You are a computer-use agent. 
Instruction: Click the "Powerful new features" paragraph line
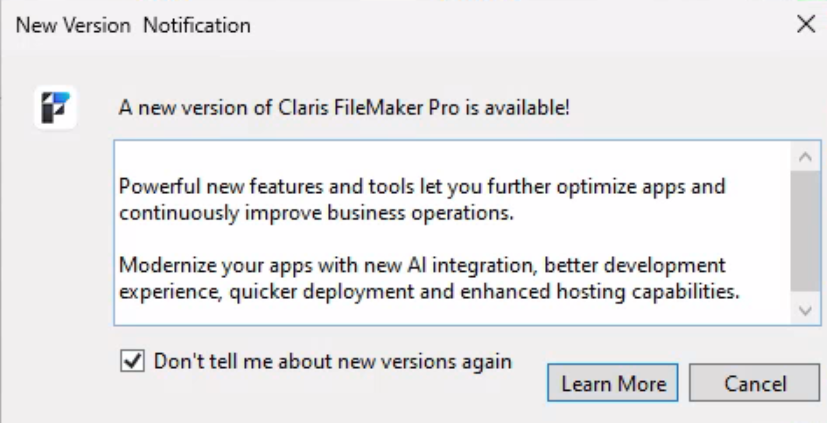click(422, 186)
